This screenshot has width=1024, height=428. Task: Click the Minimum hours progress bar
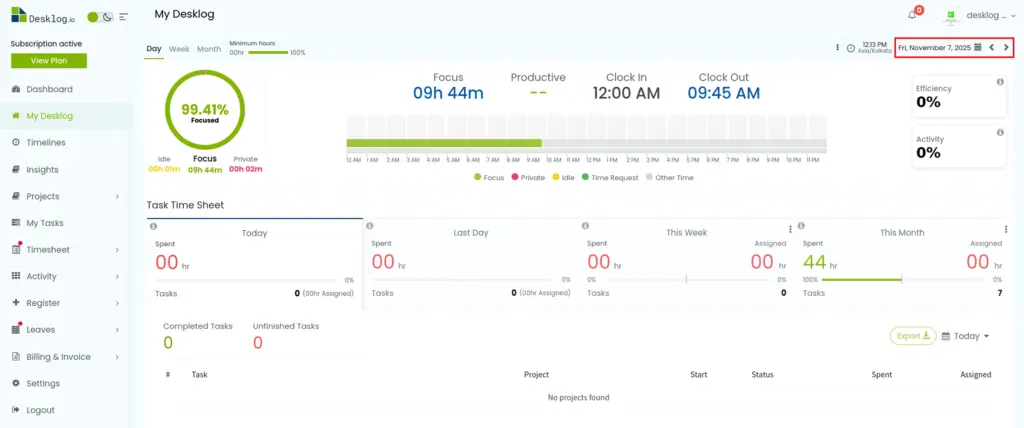267,52
